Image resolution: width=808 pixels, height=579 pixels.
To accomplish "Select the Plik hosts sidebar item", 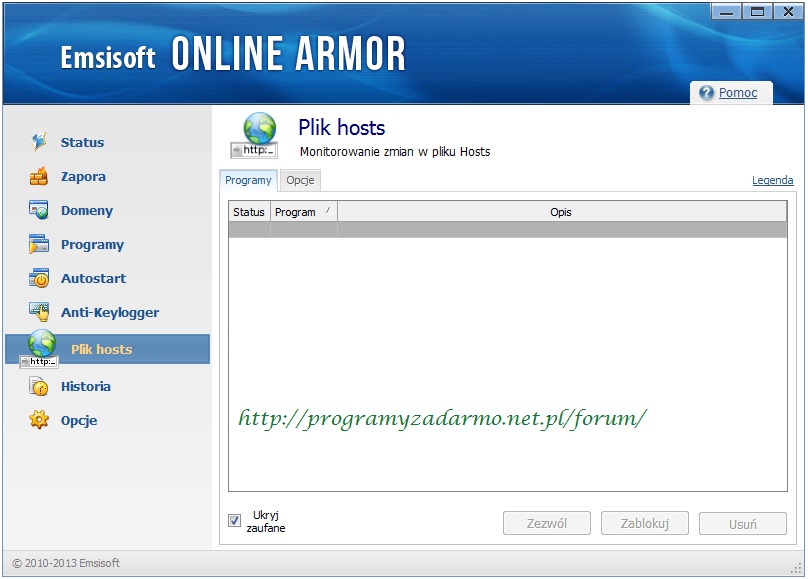I will pyautogui.click(x=101, y=349).
